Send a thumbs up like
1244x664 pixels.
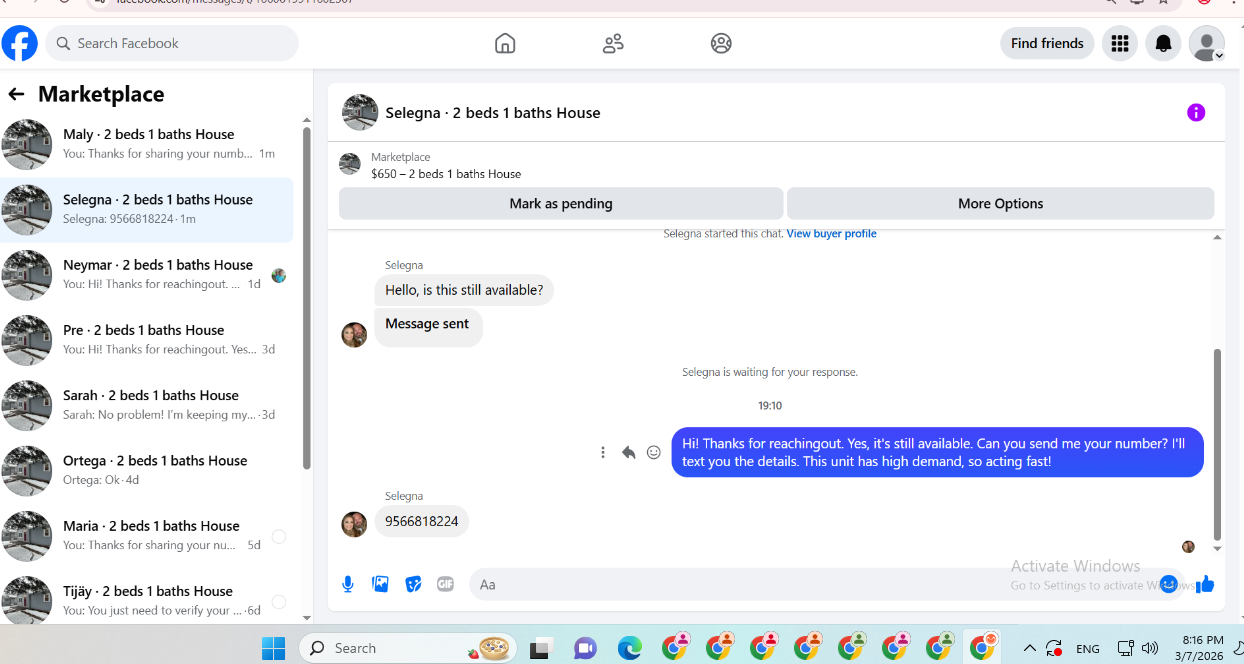pos(1205,584)
